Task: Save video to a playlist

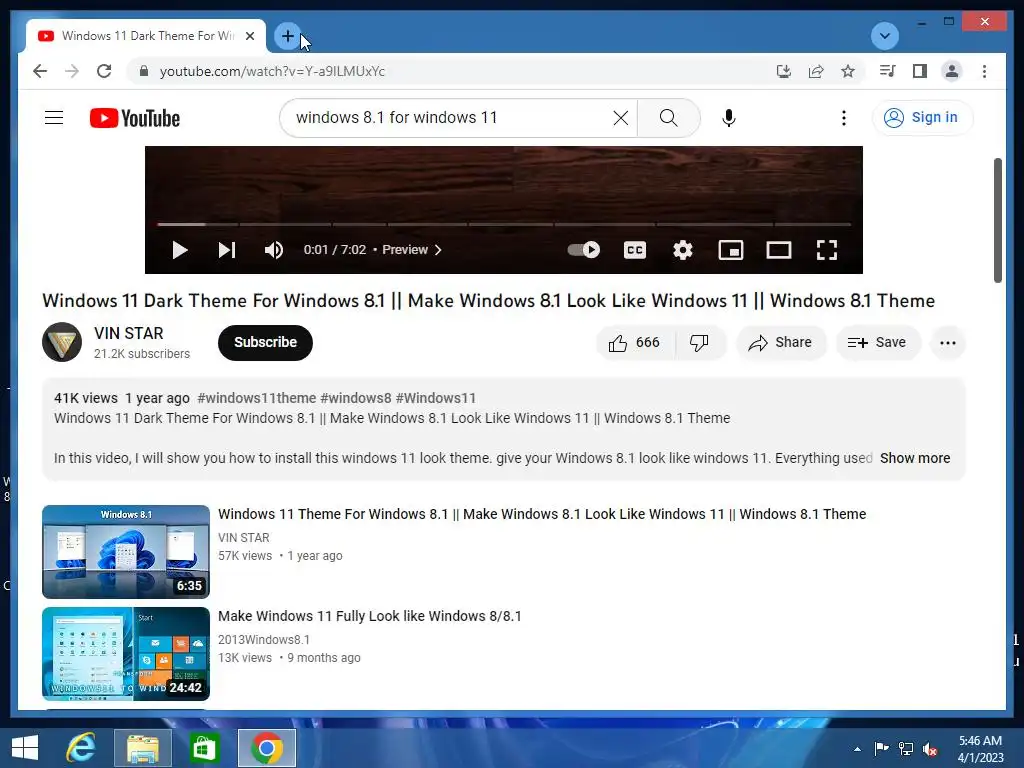Action: coord(878,342)
